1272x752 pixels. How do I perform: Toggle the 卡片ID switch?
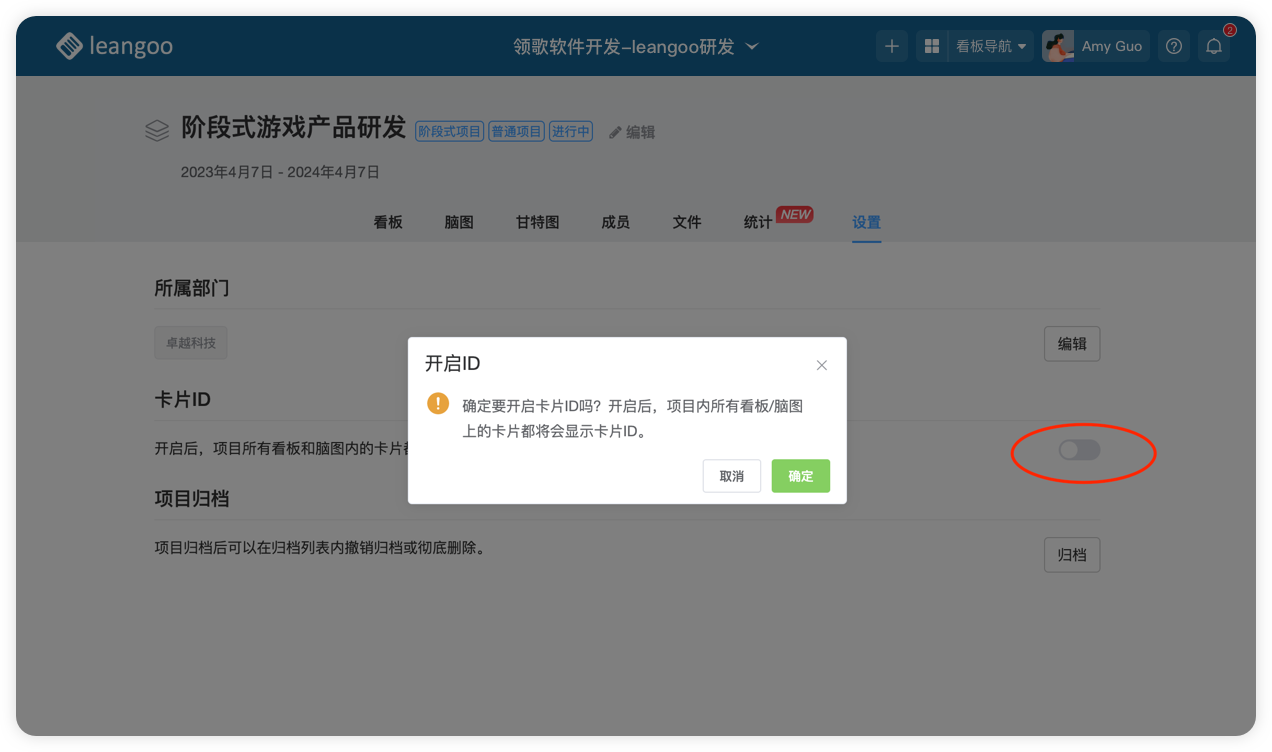tap(1079, 450)
